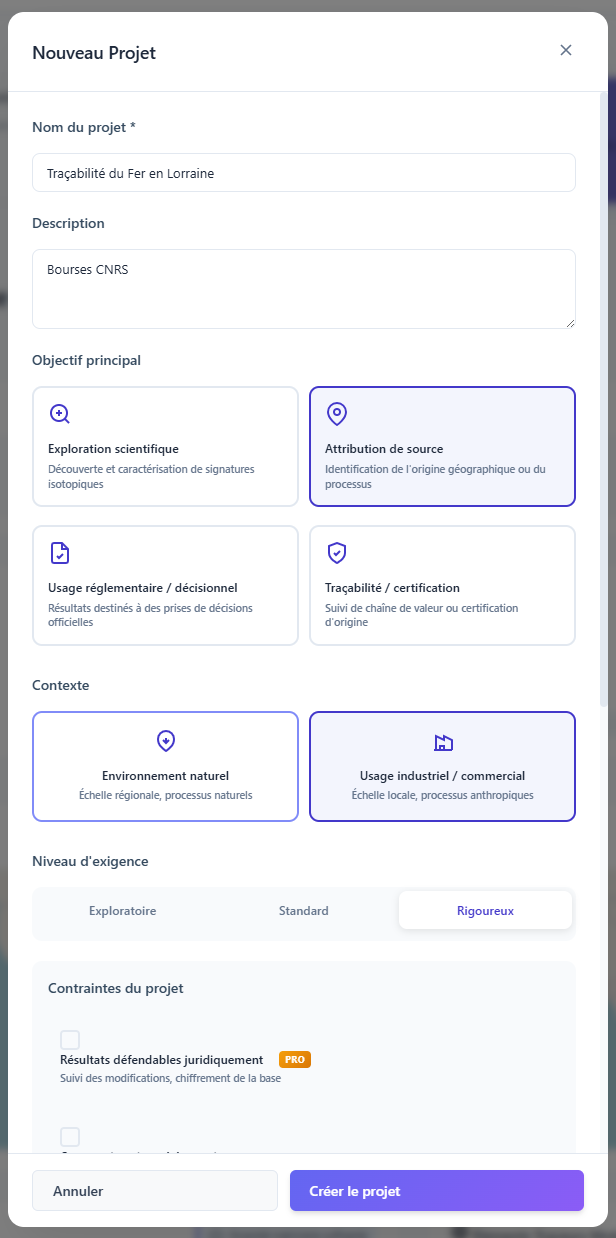Choose Usage industriel / commercial context

[442, 766]
